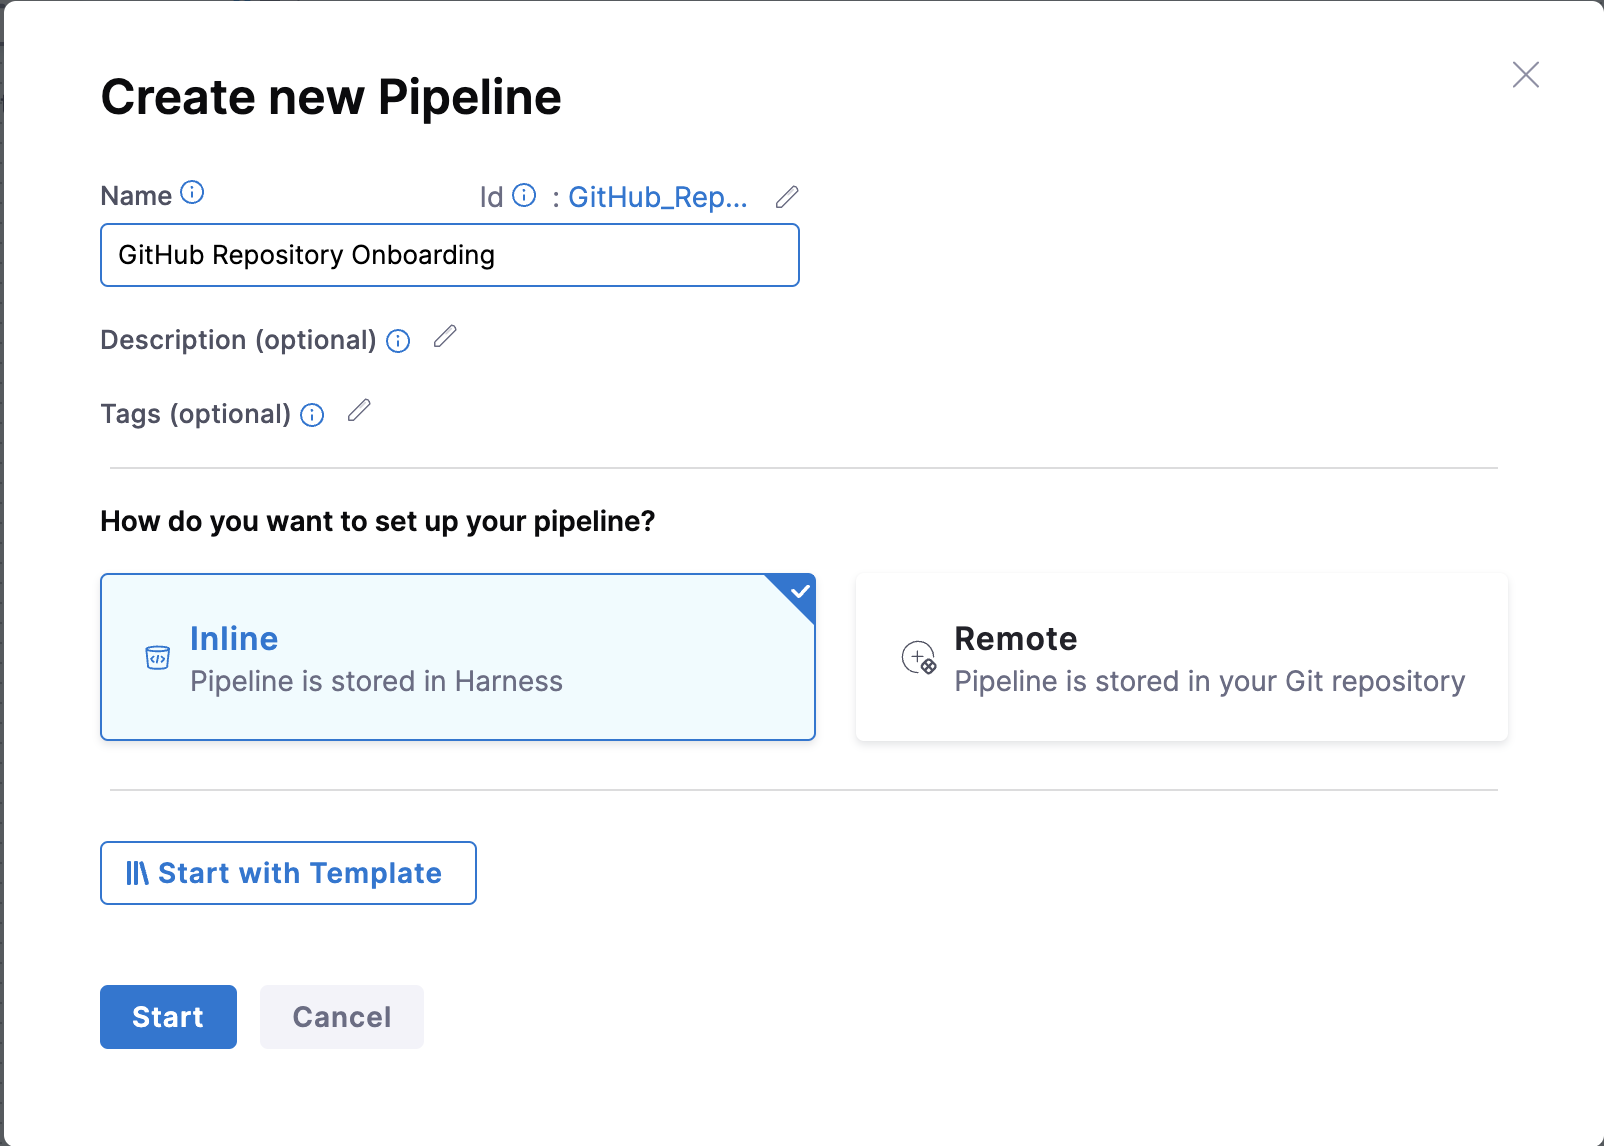
Task: Click the template library icon
Action: (x=137, y=873)
